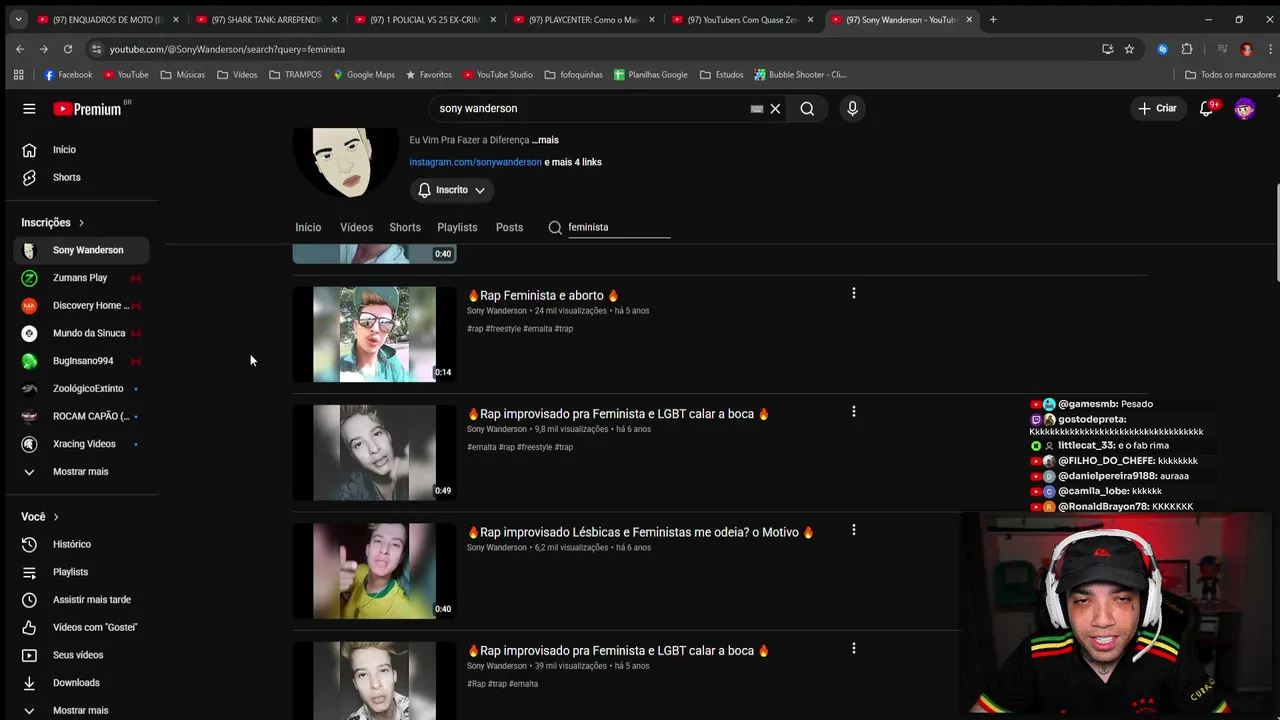
Task: Click hashtag #rap under Rap Feminista e aborto
Action: (x=475, y=329)
